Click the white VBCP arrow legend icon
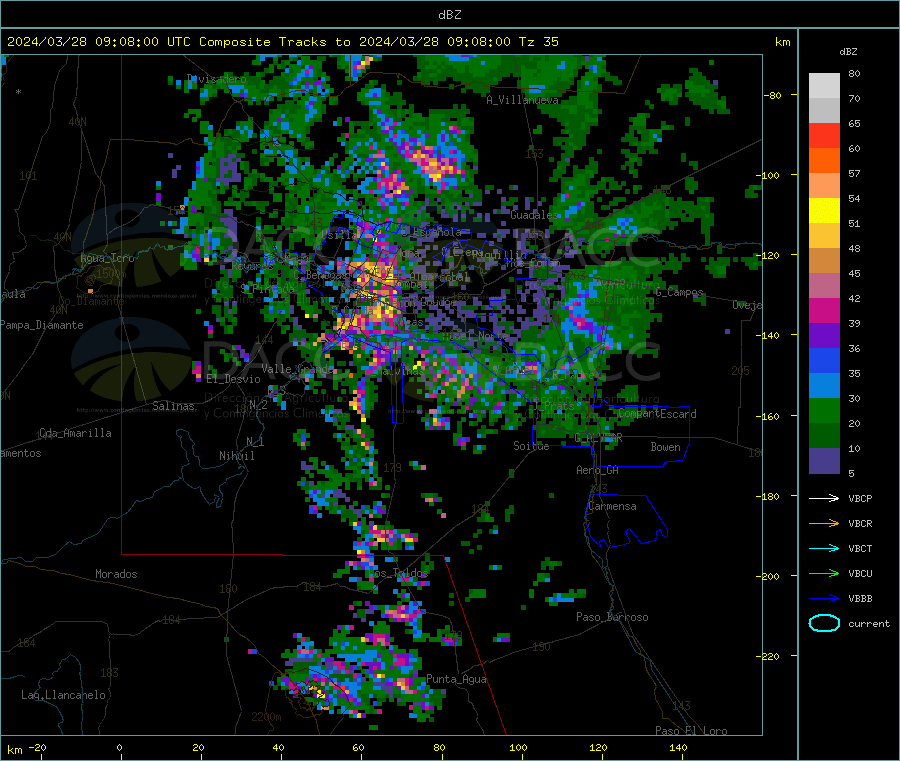This screenshot has width=900, height=761. (824, 498)
